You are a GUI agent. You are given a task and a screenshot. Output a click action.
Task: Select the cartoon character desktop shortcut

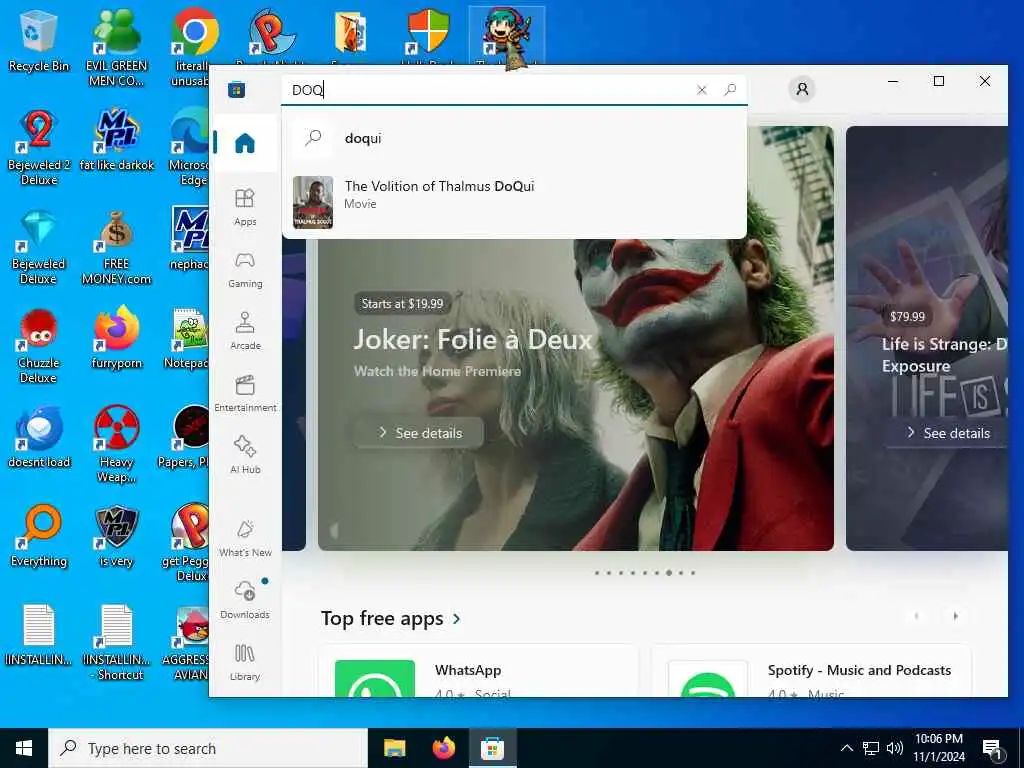(507, 34)
